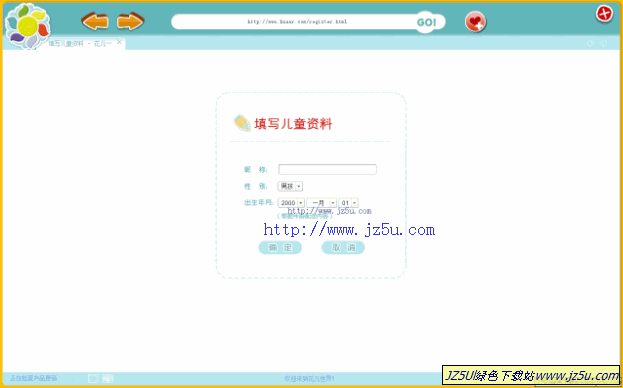Click the orange forward arrow button

pyautogui.click(x=130, y=21)
